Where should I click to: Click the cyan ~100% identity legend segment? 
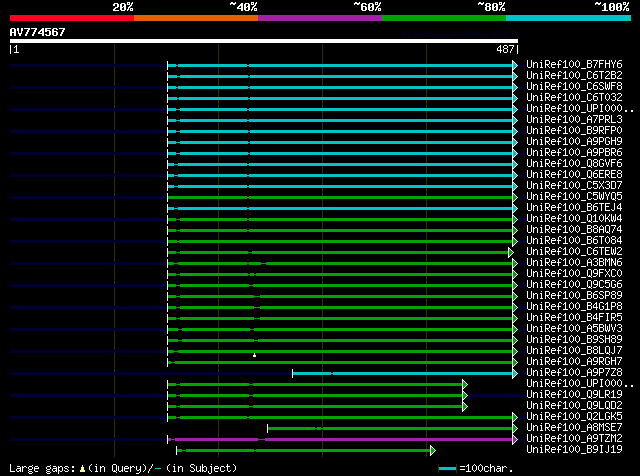point(569,18)
